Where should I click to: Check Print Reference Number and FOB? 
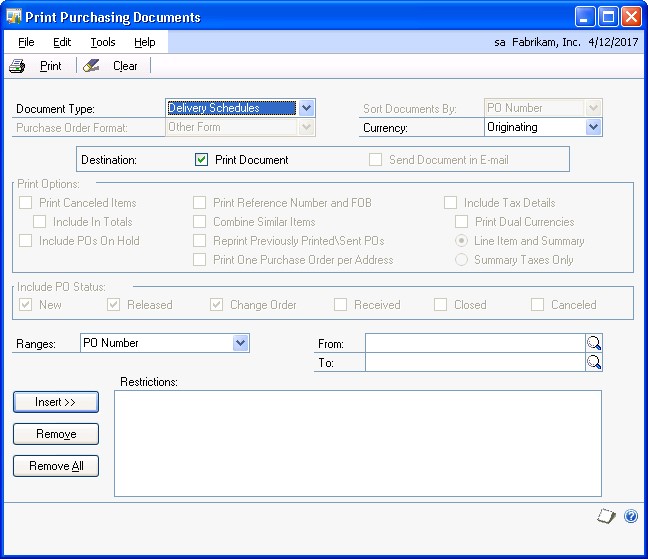(200, 202)
